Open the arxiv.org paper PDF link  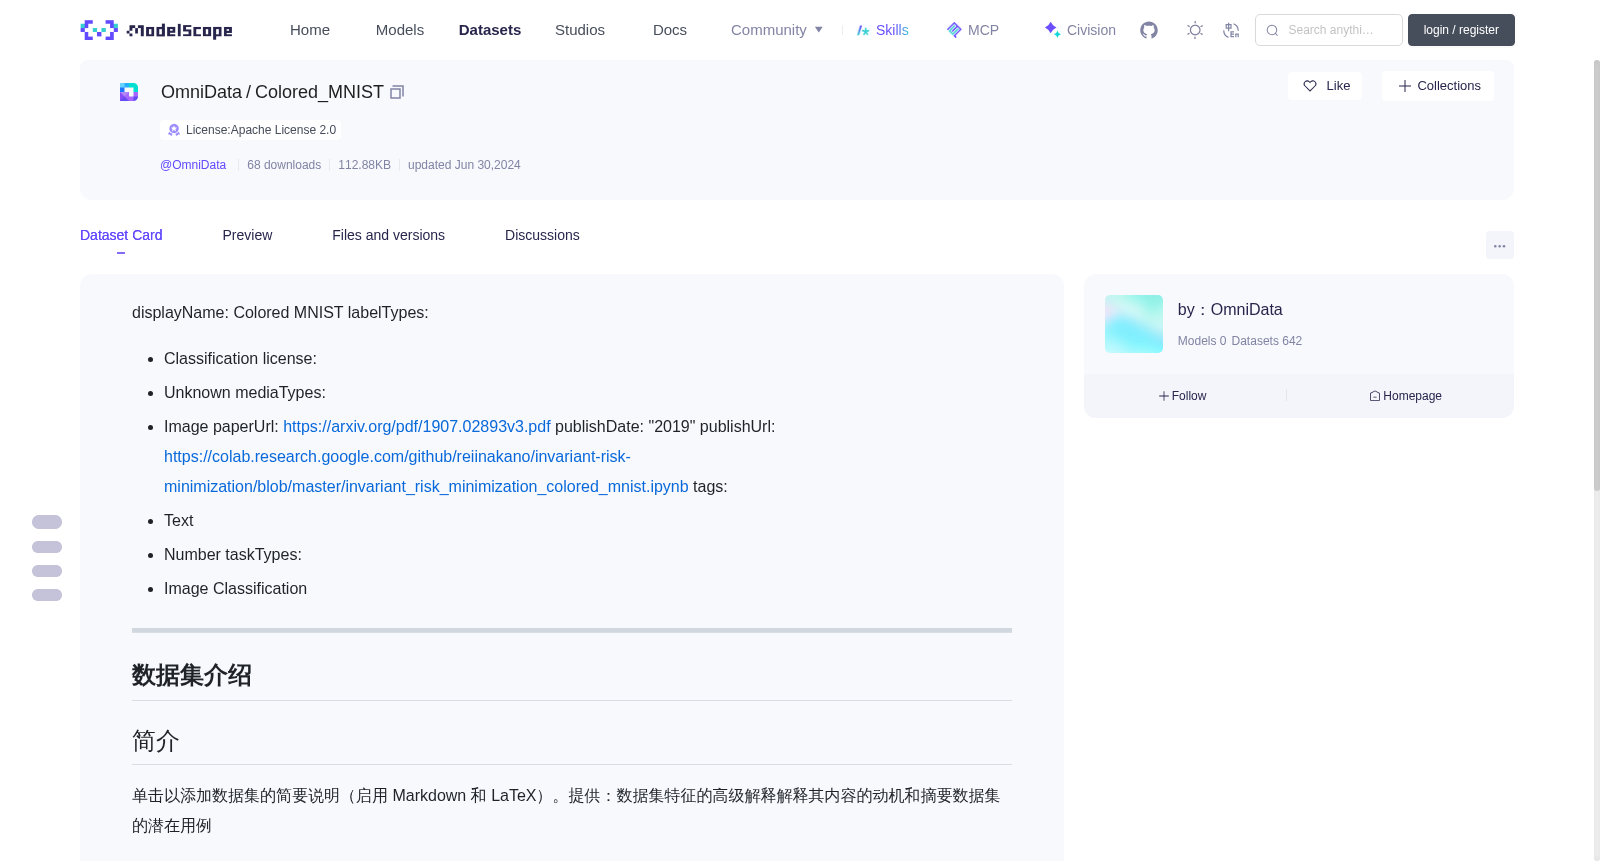(x=417, y=426)
